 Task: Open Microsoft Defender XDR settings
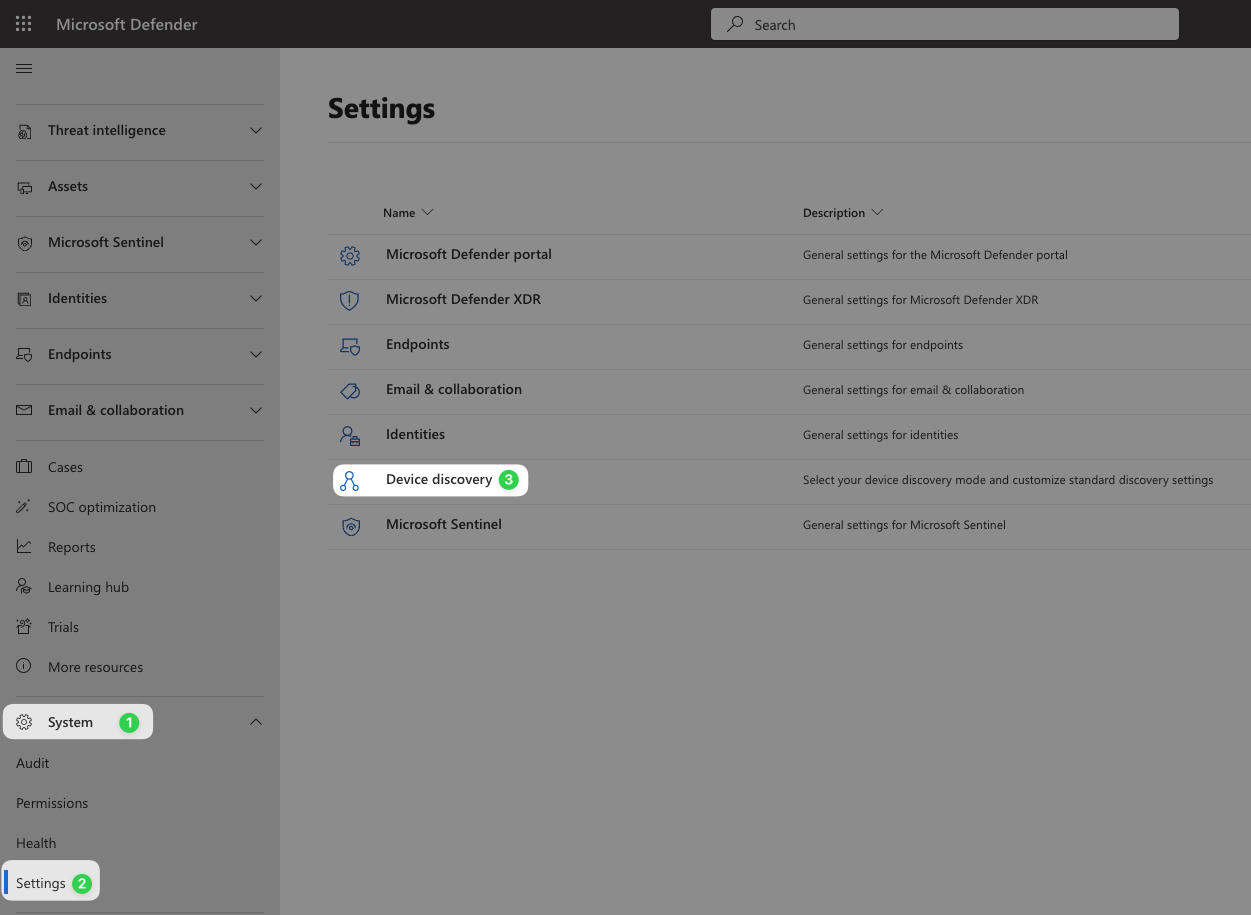(463, 299)
